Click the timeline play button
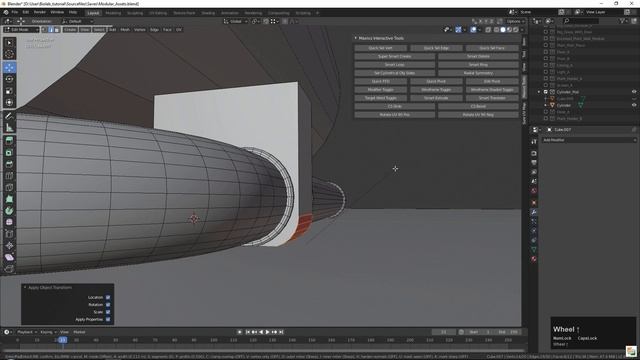640x360 pixels. click(268, 332)
